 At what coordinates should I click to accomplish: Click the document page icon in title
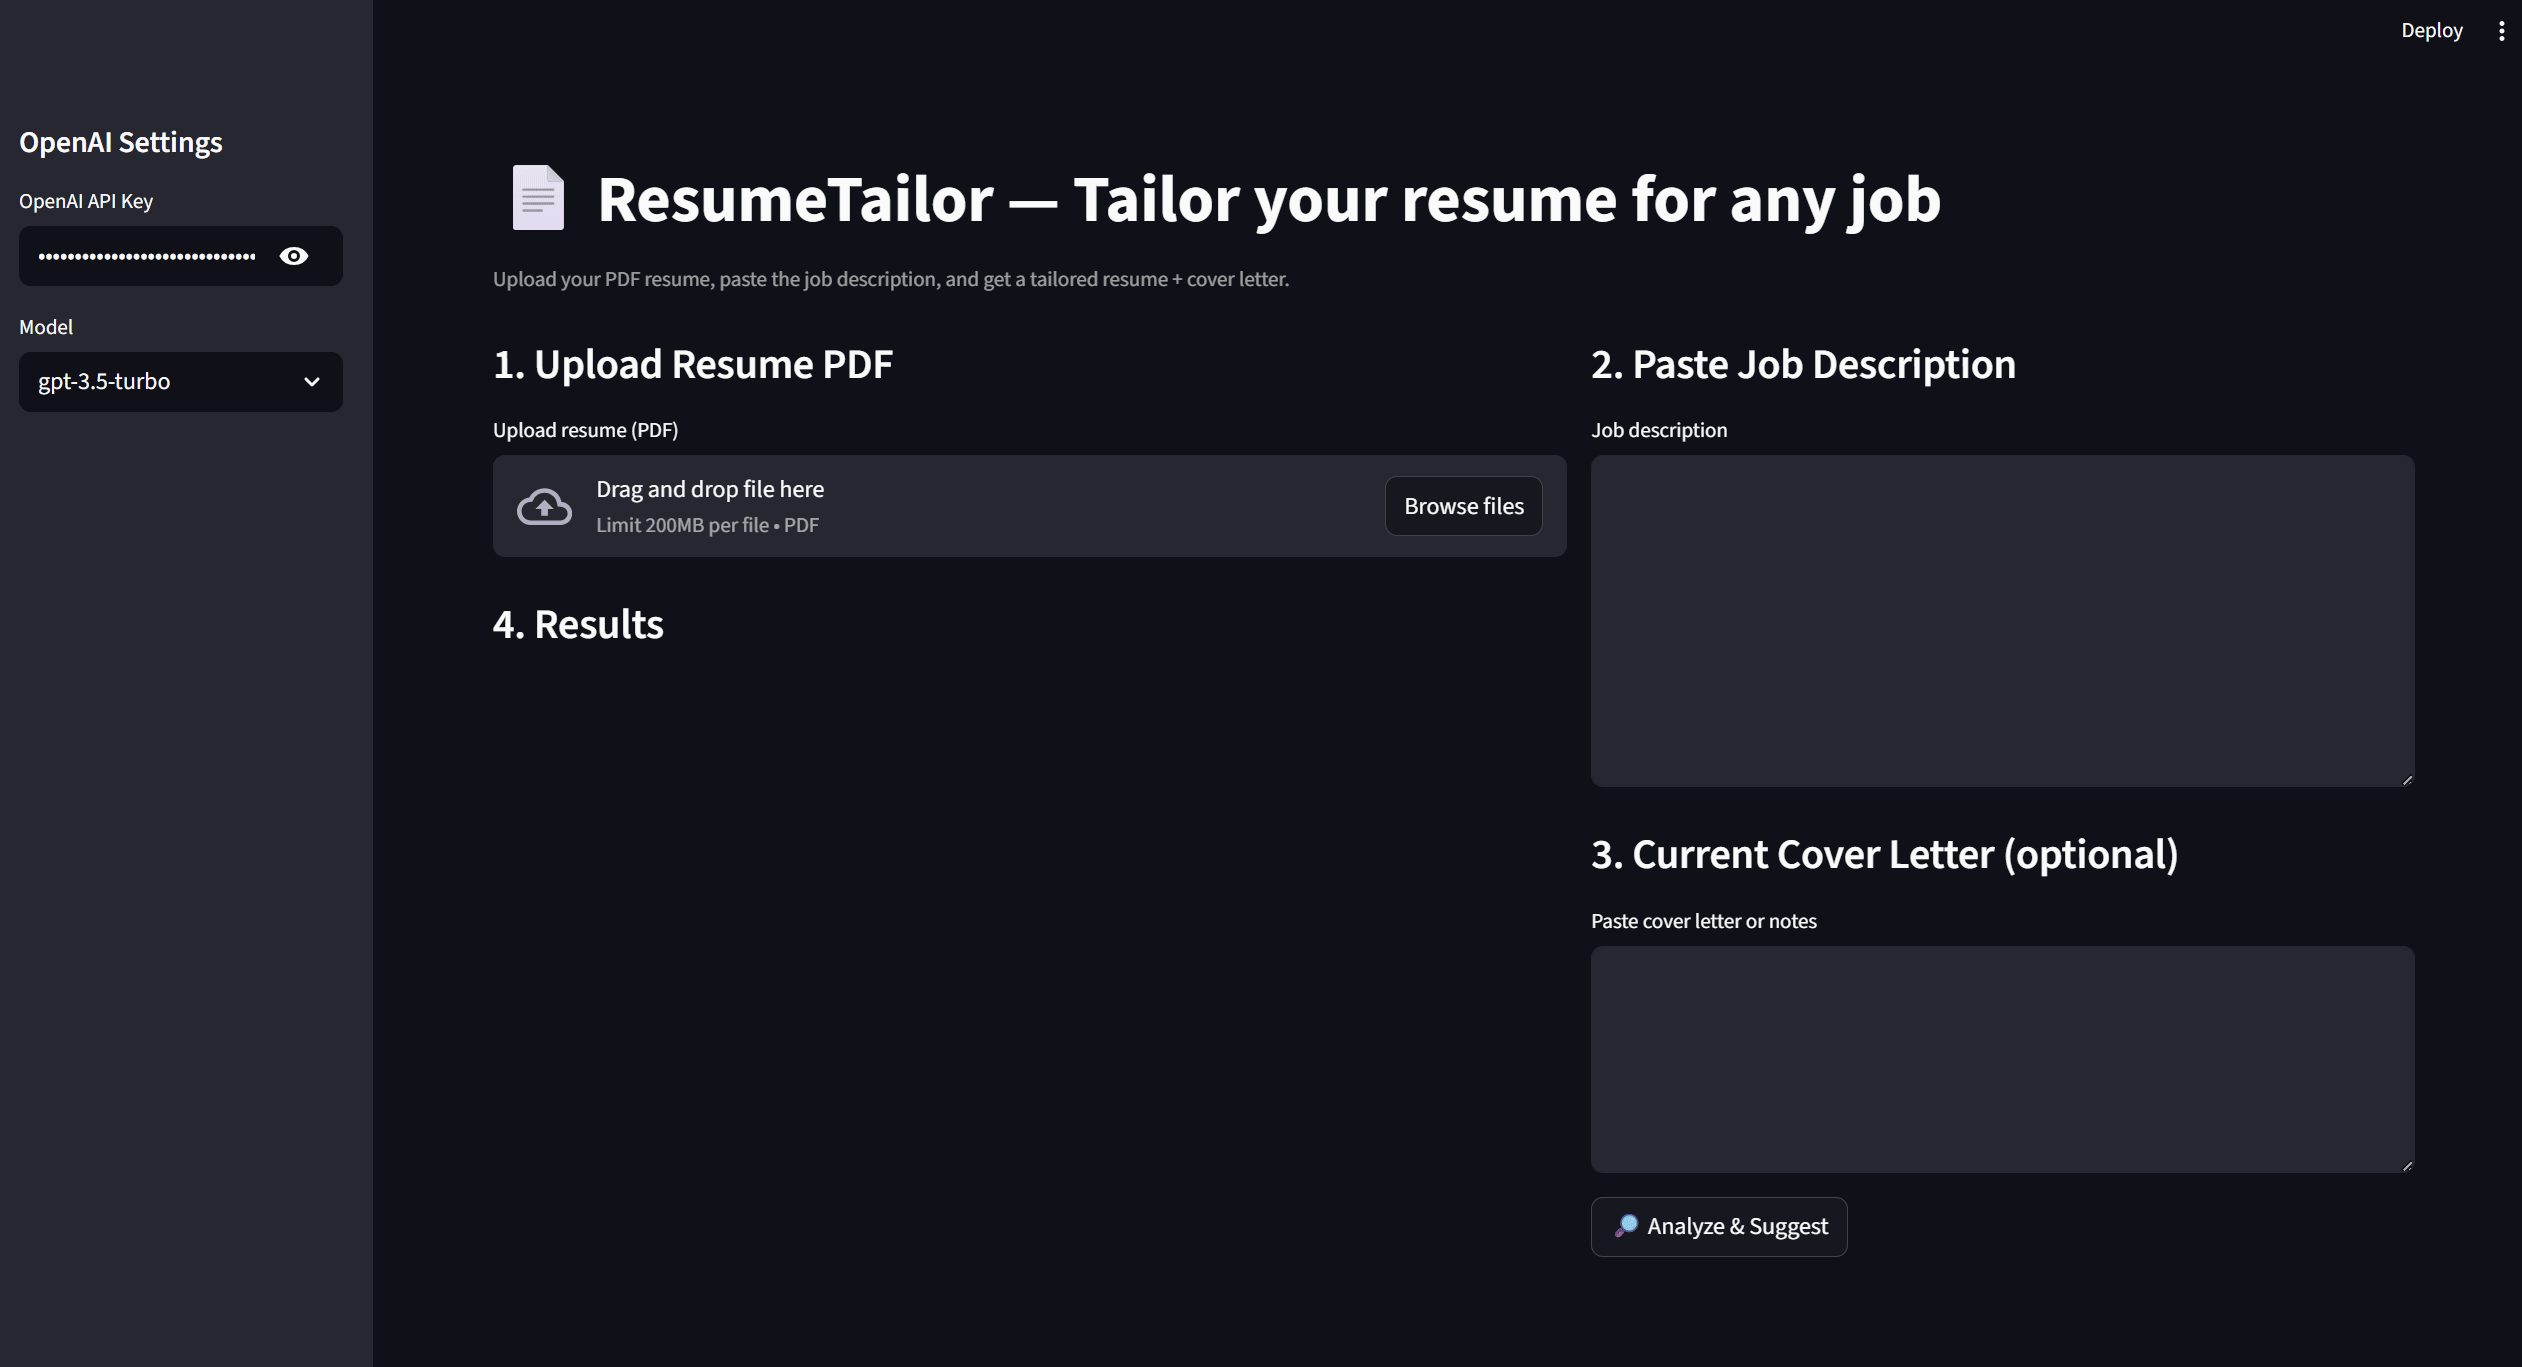click(x=538, y=198)
